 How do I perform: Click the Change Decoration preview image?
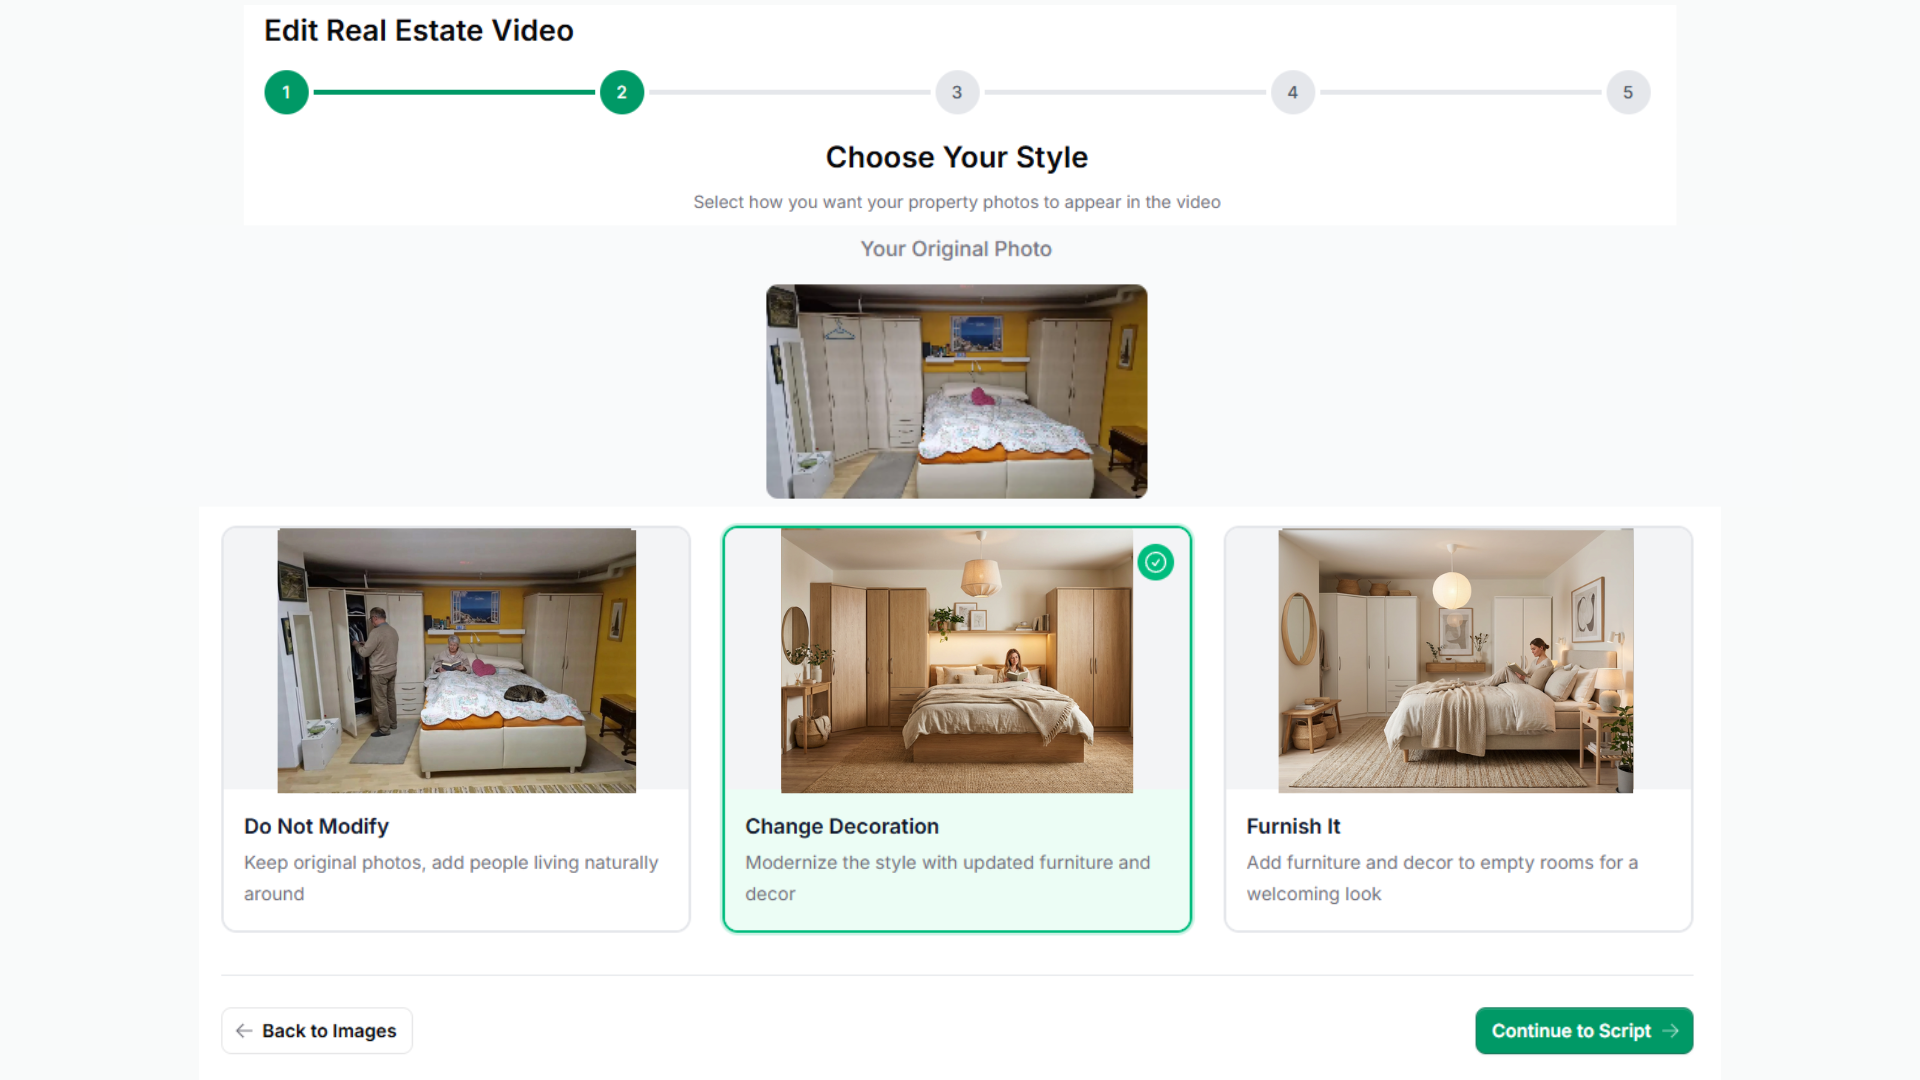[x=956, y=661]
